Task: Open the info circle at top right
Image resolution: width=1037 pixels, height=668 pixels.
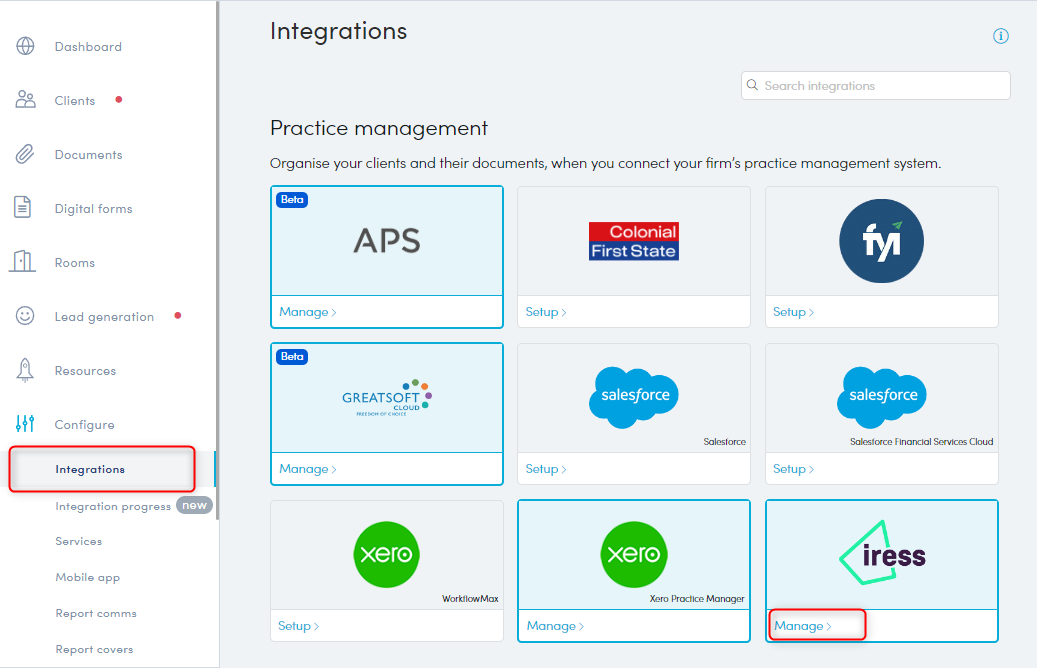Action: (x=1001, y=36)
